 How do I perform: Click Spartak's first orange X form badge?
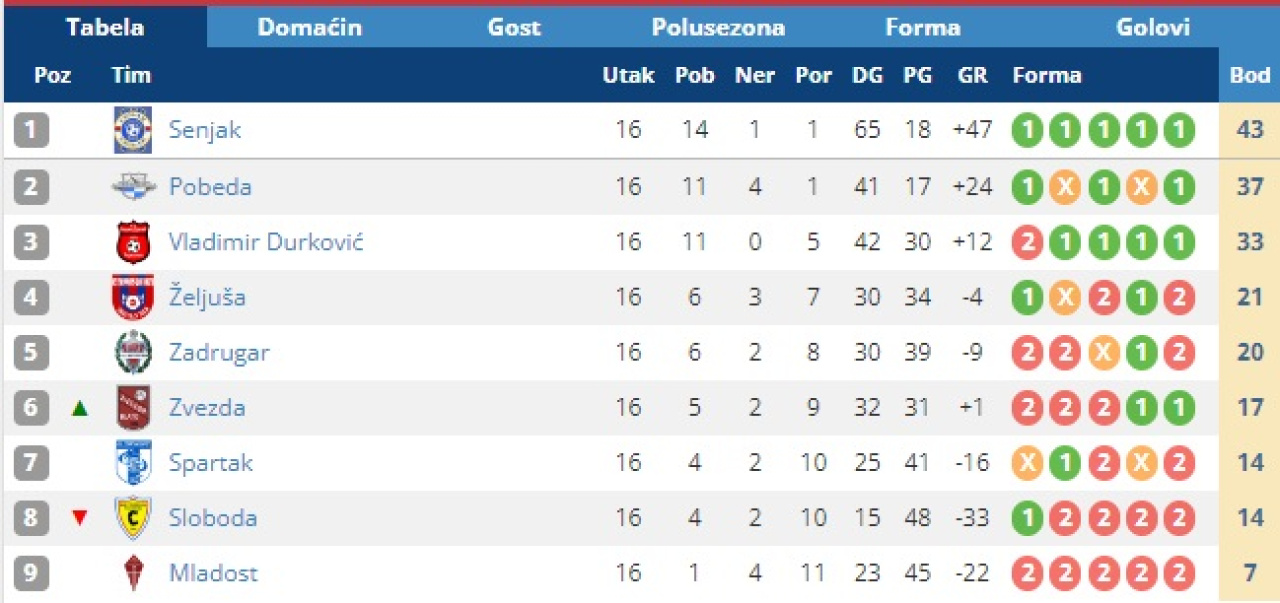pos(1027,463)
